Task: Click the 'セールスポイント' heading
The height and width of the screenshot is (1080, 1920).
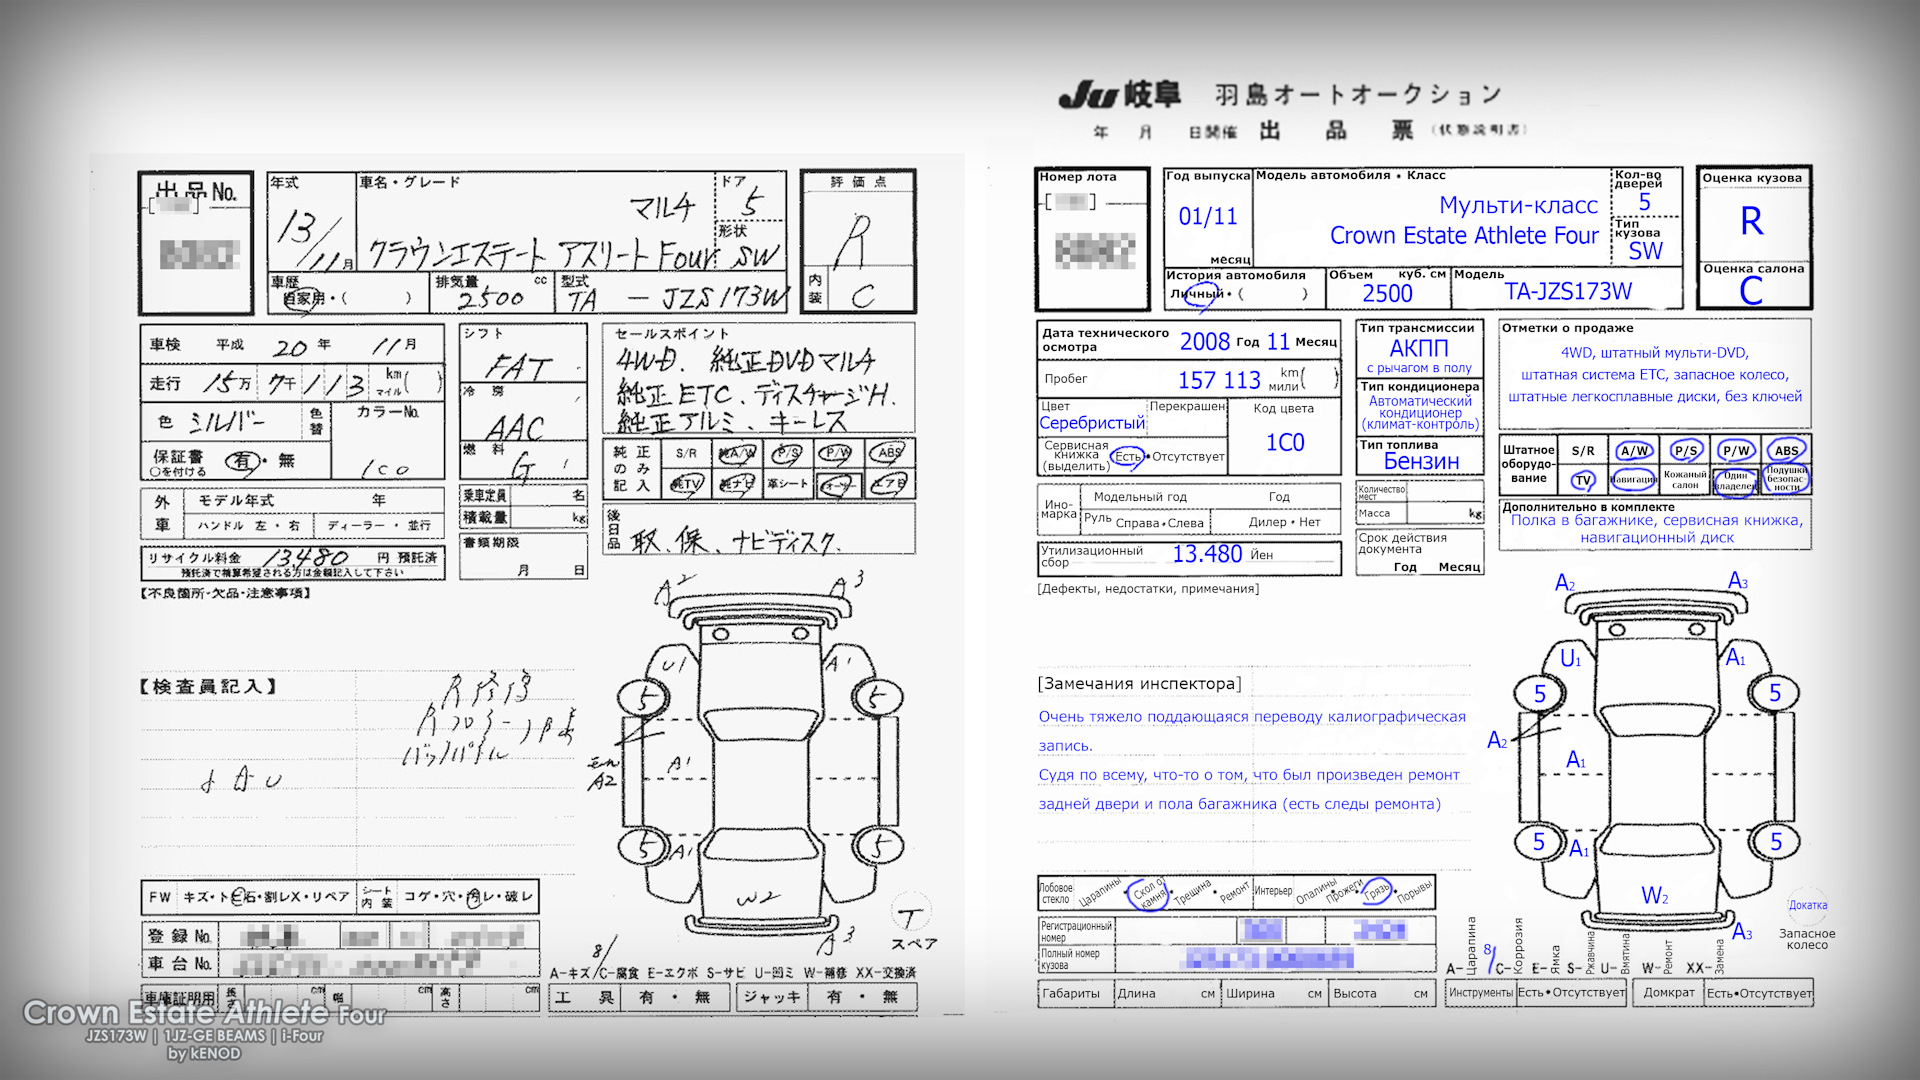Action: 671,333
